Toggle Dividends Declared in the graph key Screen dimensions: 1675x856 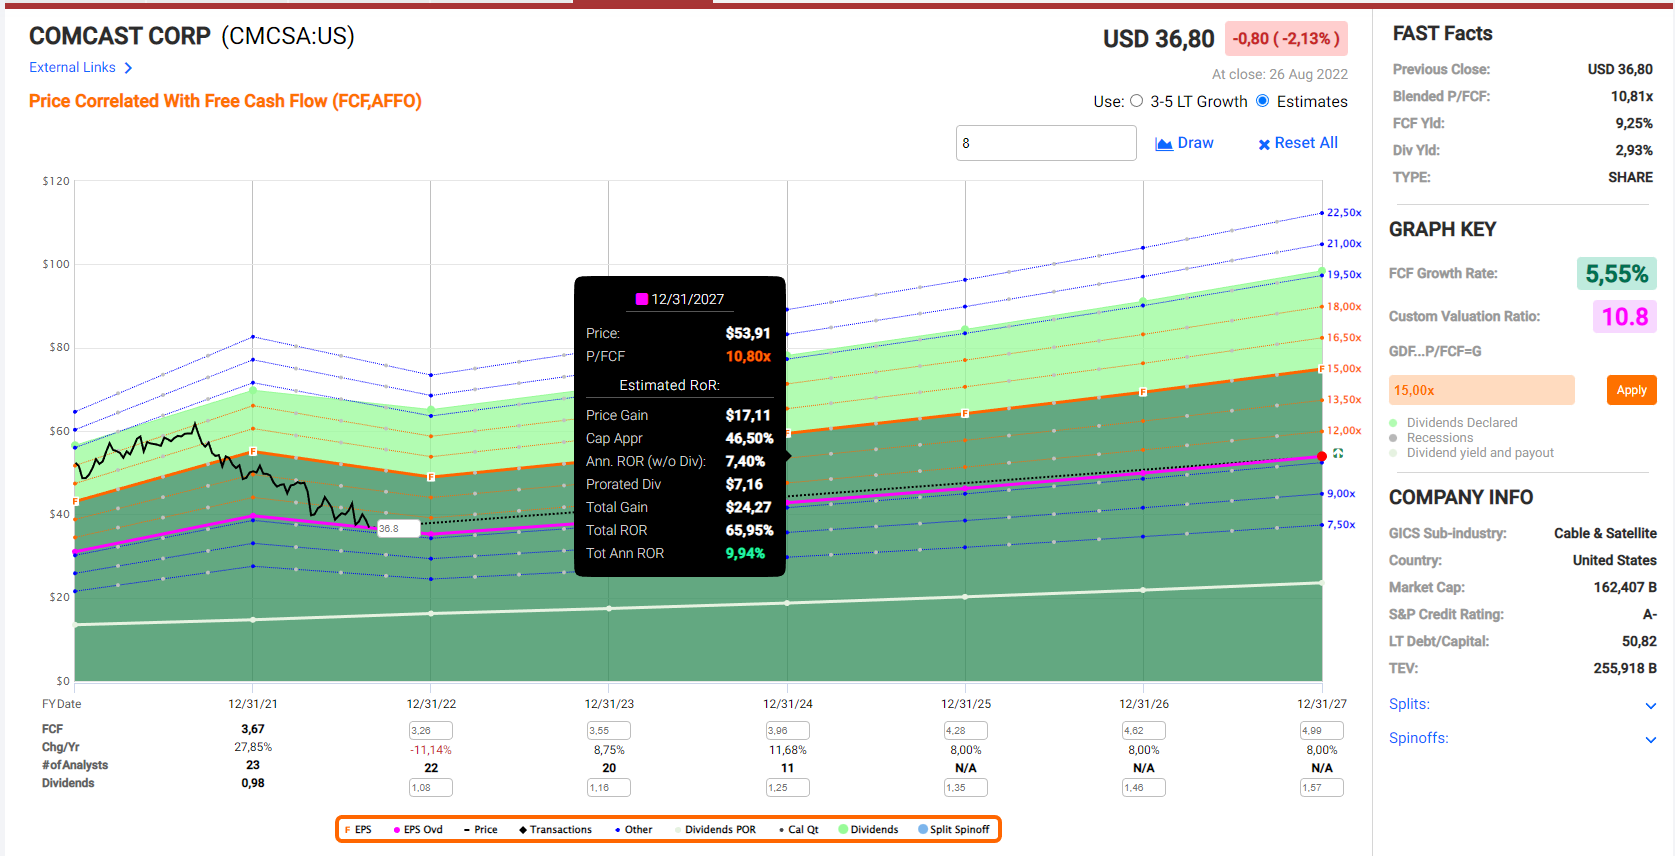coord(1393,423)
